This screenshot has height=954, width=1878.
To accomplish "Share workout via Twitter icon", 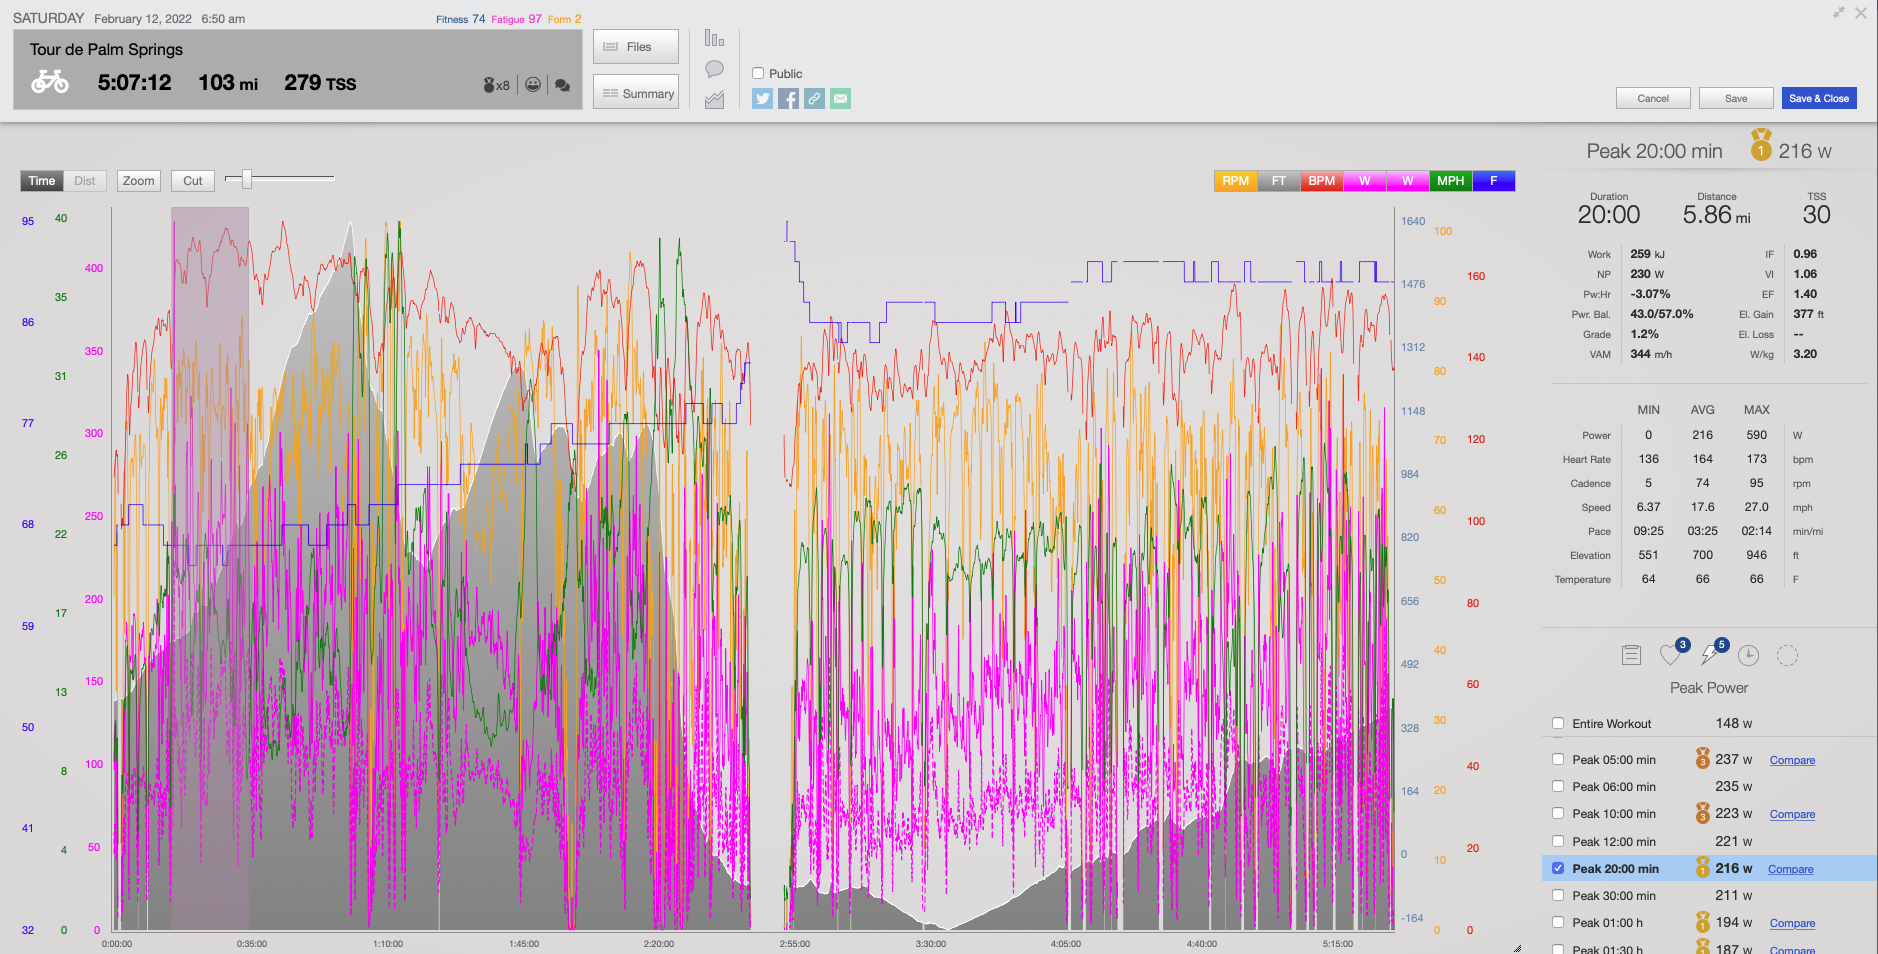I will 763,98.
